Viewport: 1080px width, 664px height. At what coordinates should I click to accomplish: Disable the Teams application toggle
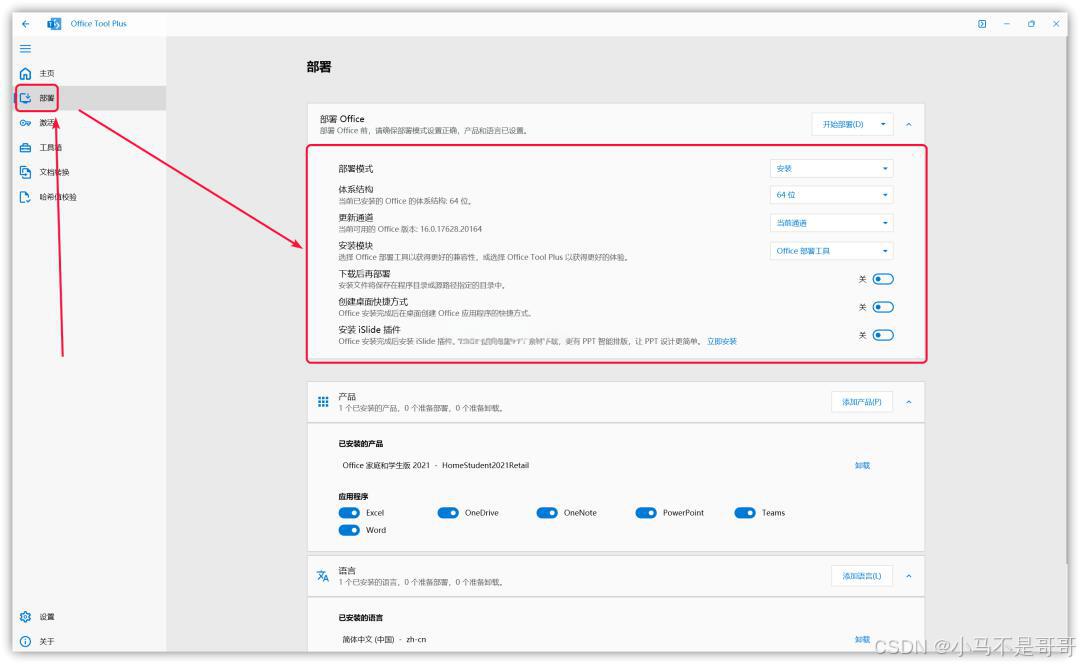tap(745, 512)
